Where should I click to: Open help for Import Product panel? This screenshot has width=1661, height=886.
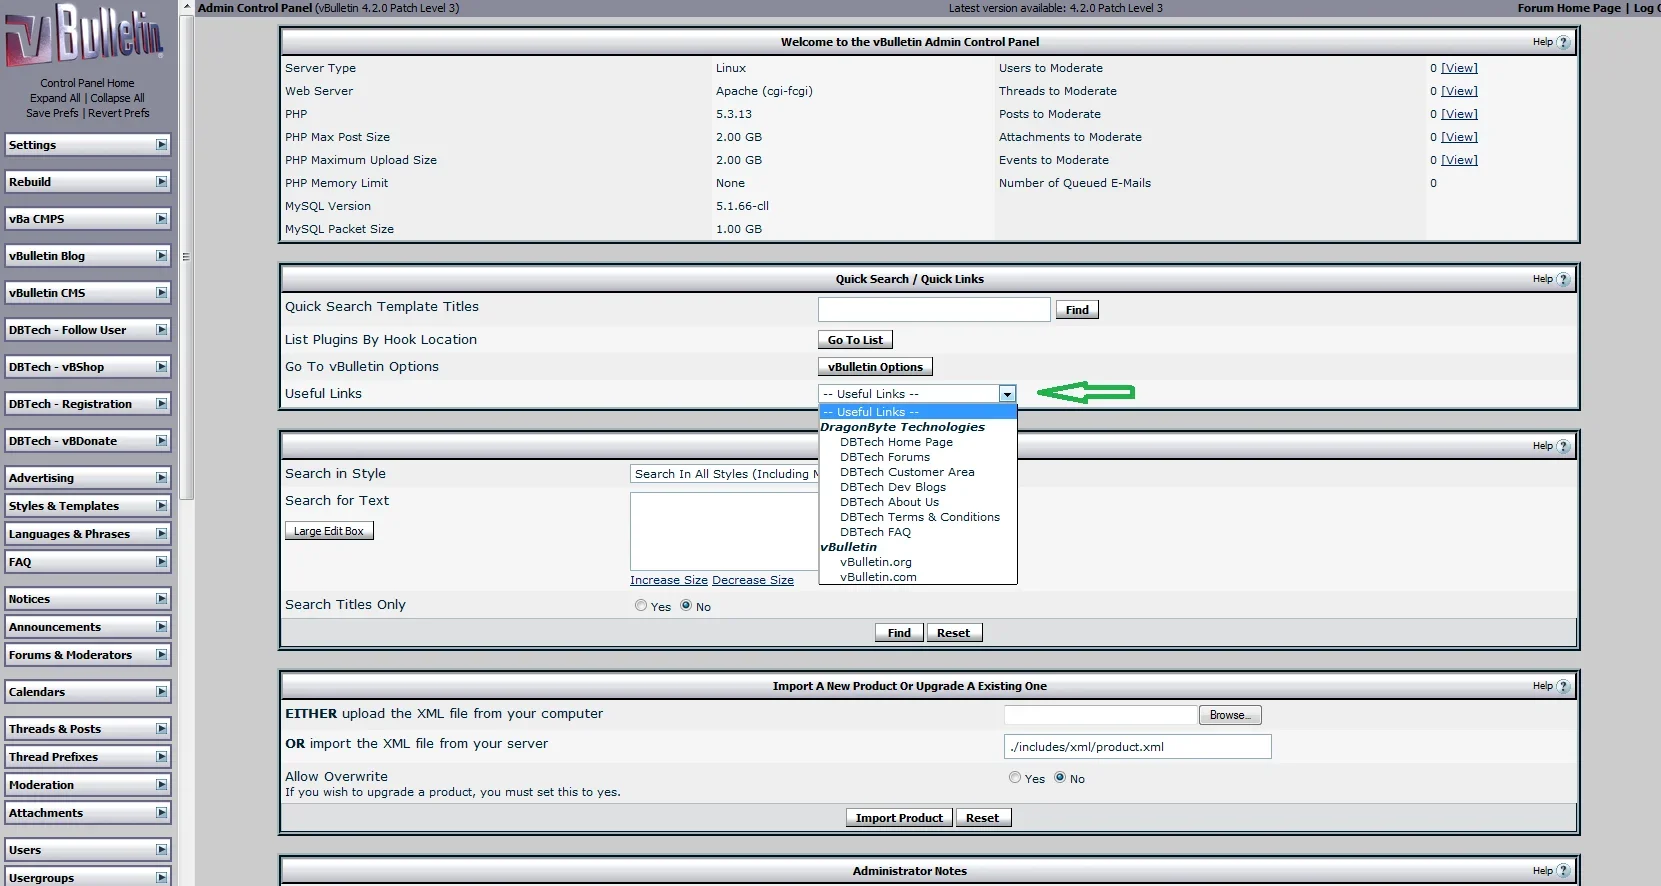point(1563,686)
